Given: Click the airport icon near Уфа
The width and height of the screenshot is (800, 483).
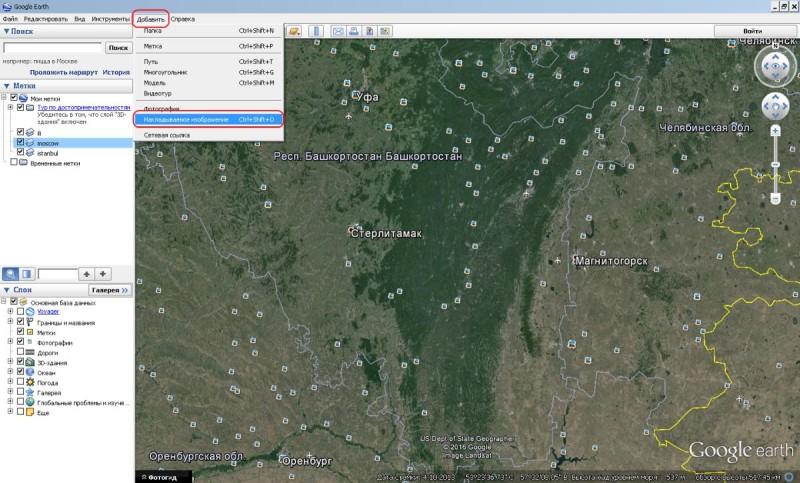Looking at the screenshot, I should pos(348,116).
